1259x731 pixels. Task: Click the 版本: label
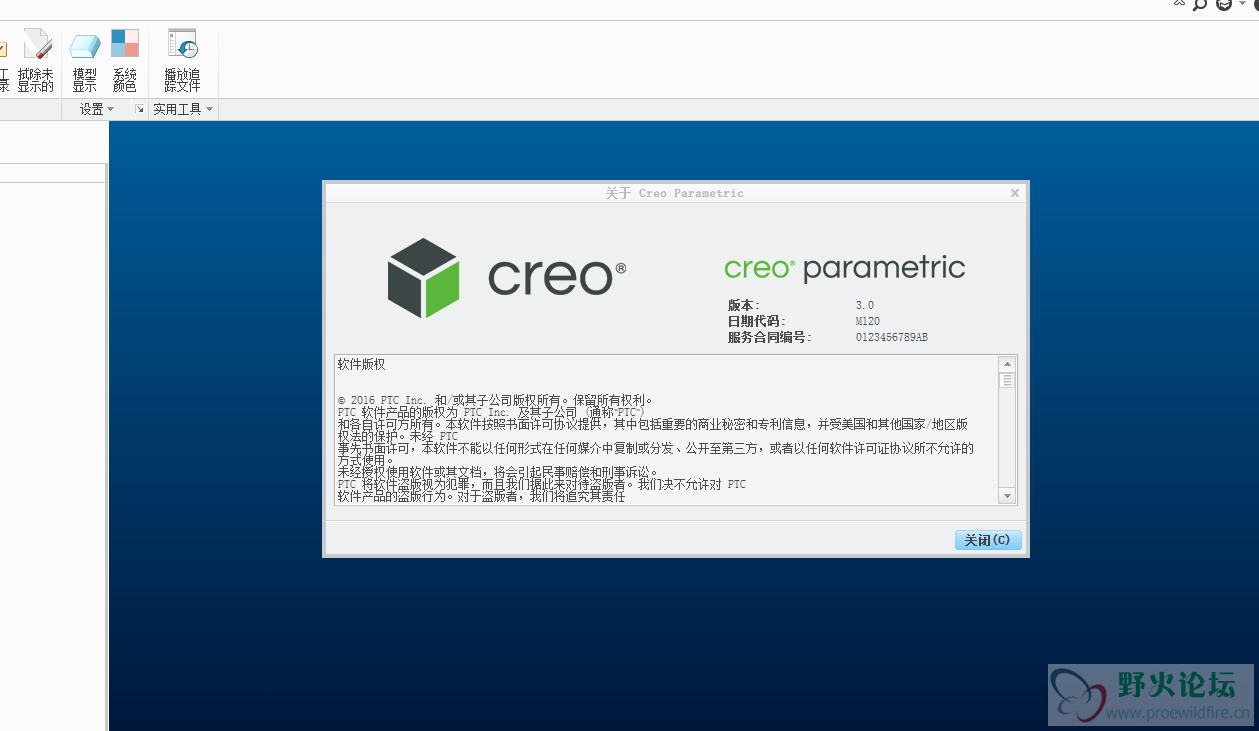[744, 305]
